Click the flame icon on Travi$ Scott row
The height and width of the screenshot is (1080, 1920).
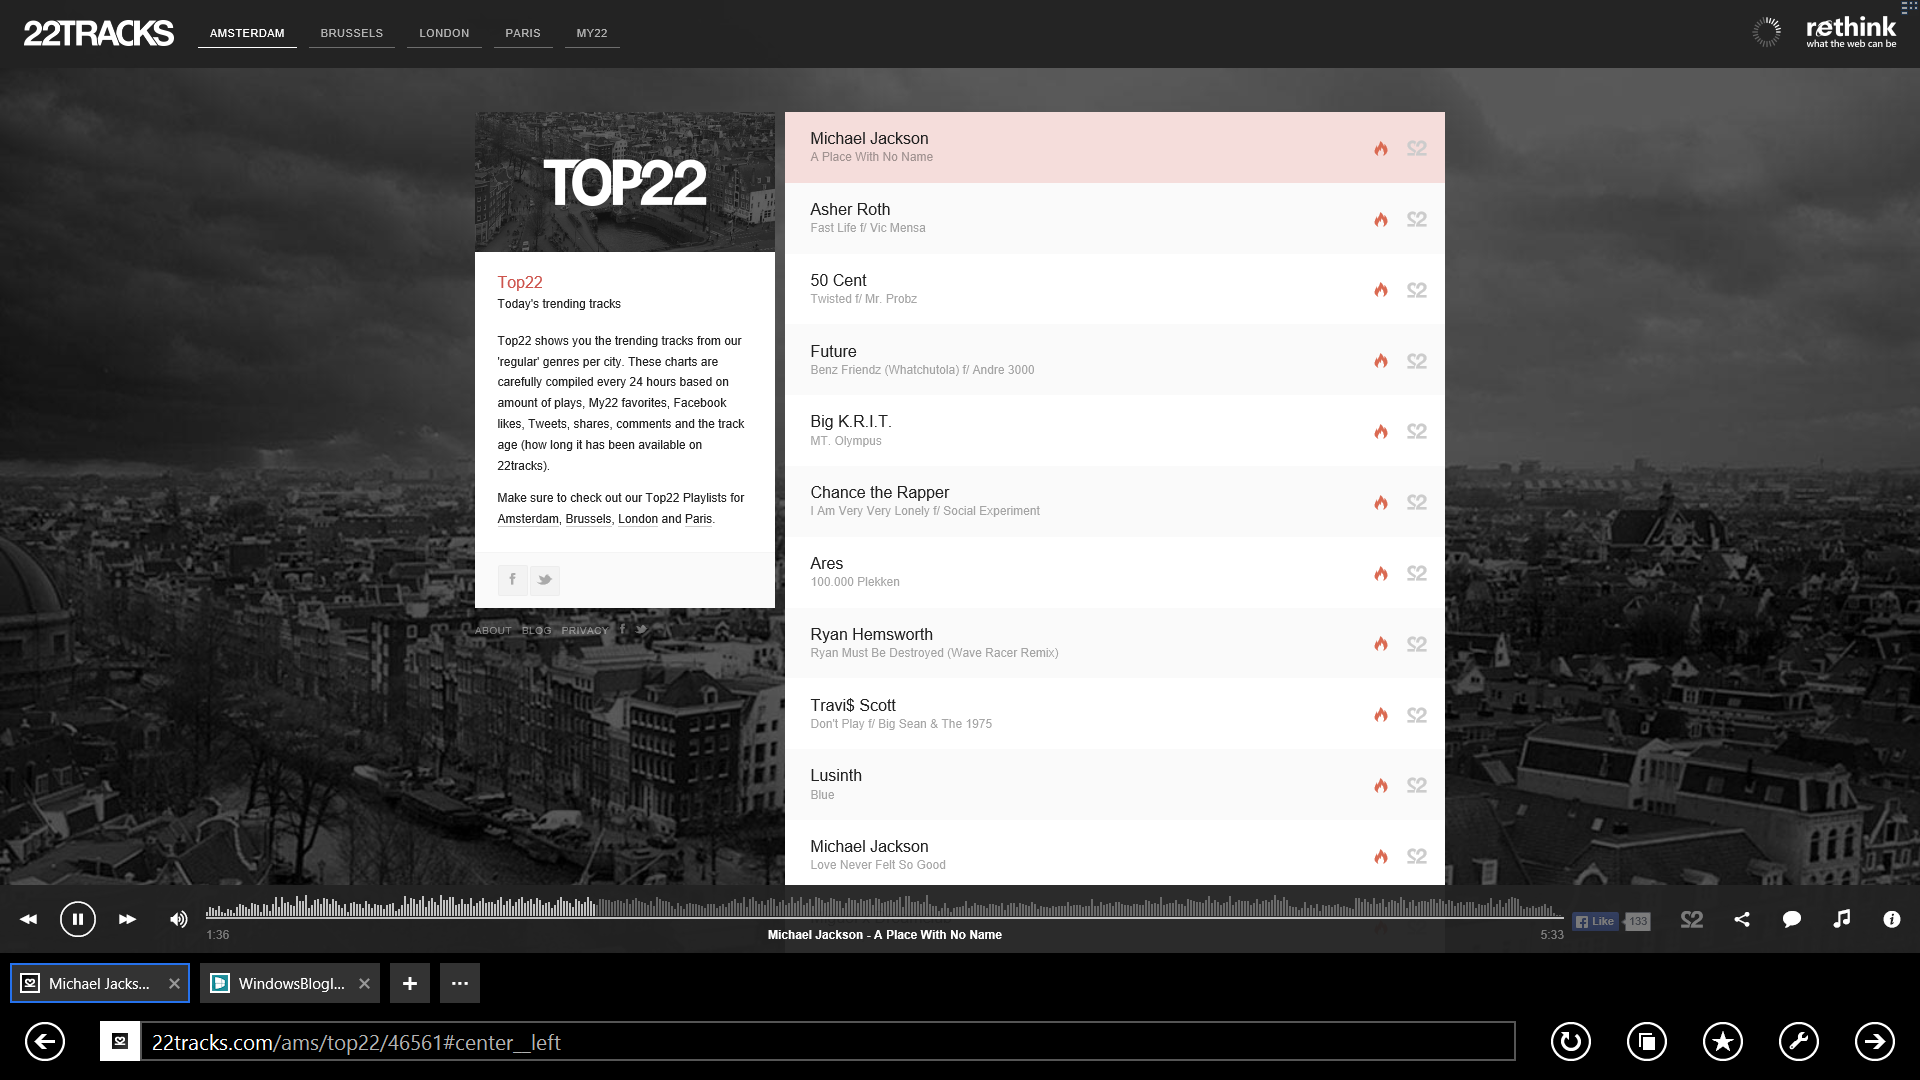(x=1381, y=715)
